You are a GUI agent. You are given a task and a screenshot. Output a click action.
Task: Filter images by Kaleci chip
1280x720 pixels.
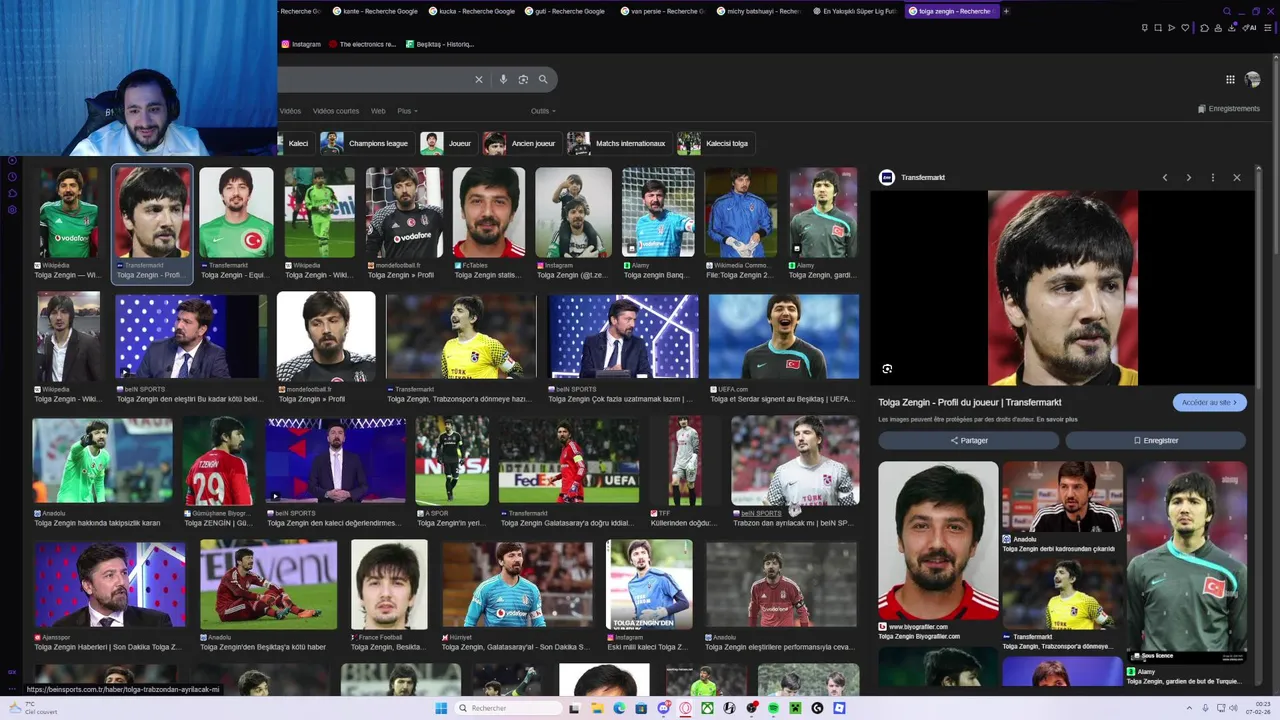[x=296, y=143]
